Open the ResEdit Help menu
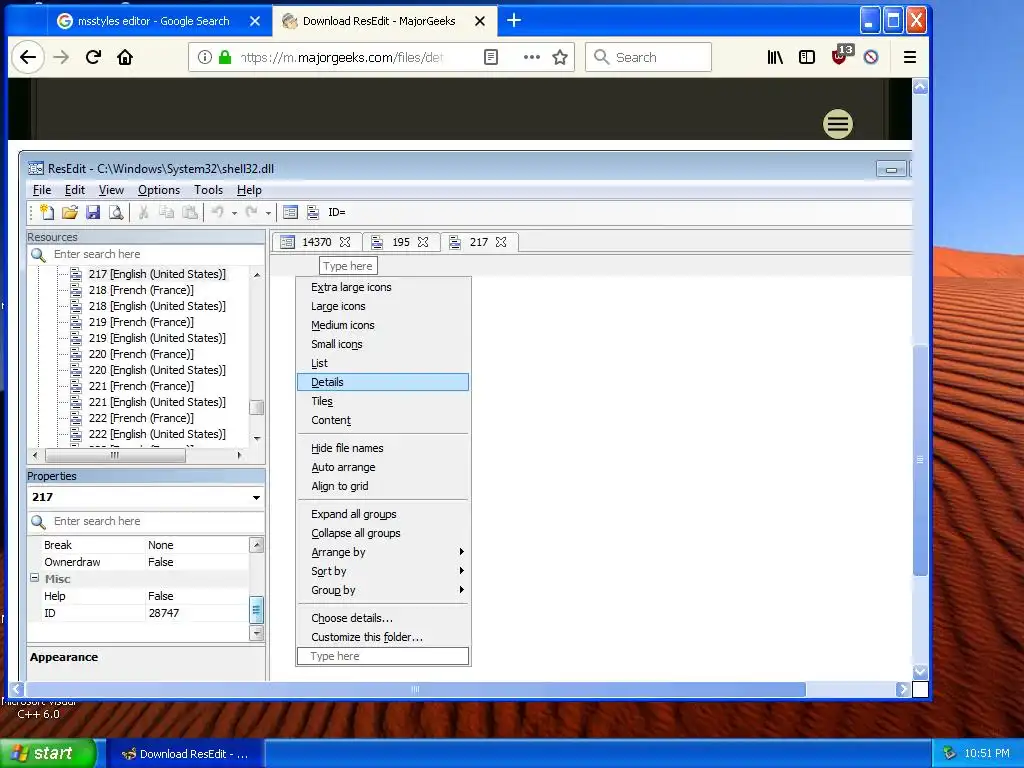Image resolution: width=1024 pixels, height=768 pixels. coord(249,190)
